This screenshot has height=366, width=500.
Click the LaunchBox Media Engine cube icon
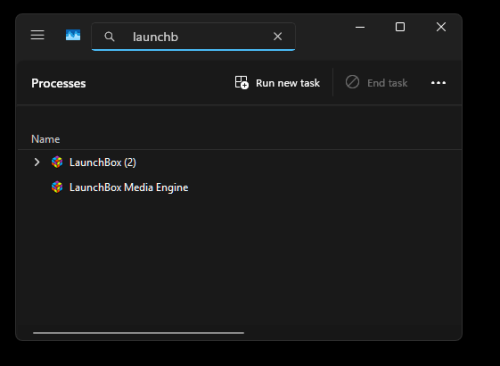tap(57, 187)
